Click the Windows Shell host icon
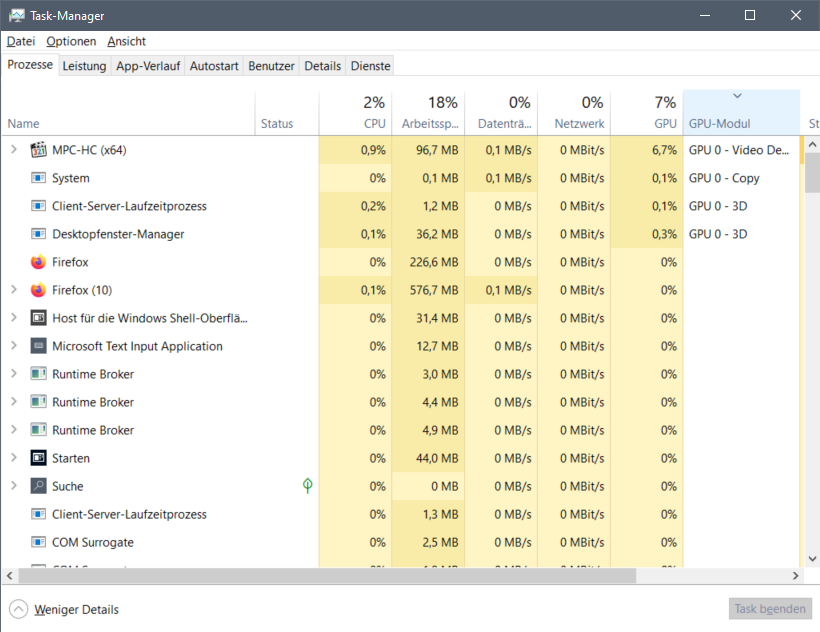This screenshot has height=632, width=820. [38, 318]
